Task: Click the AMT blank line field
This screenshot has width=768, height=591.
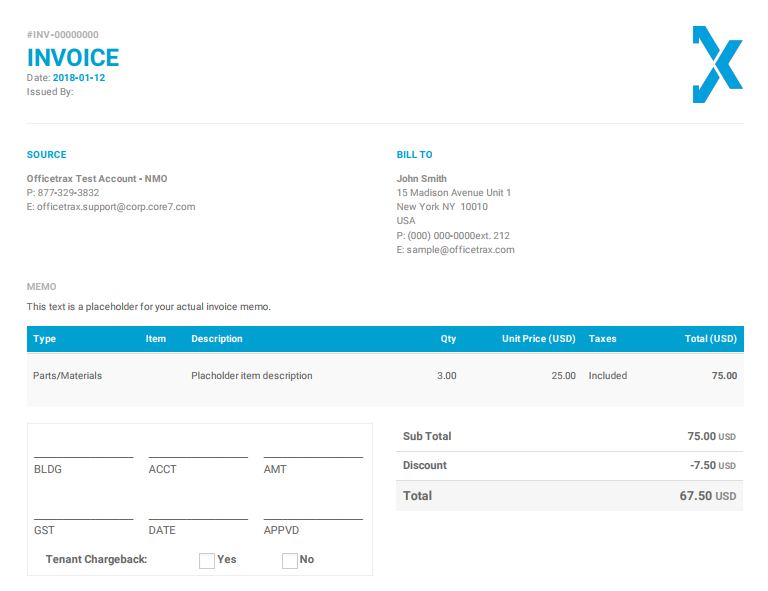Action: tap(313, 450)
